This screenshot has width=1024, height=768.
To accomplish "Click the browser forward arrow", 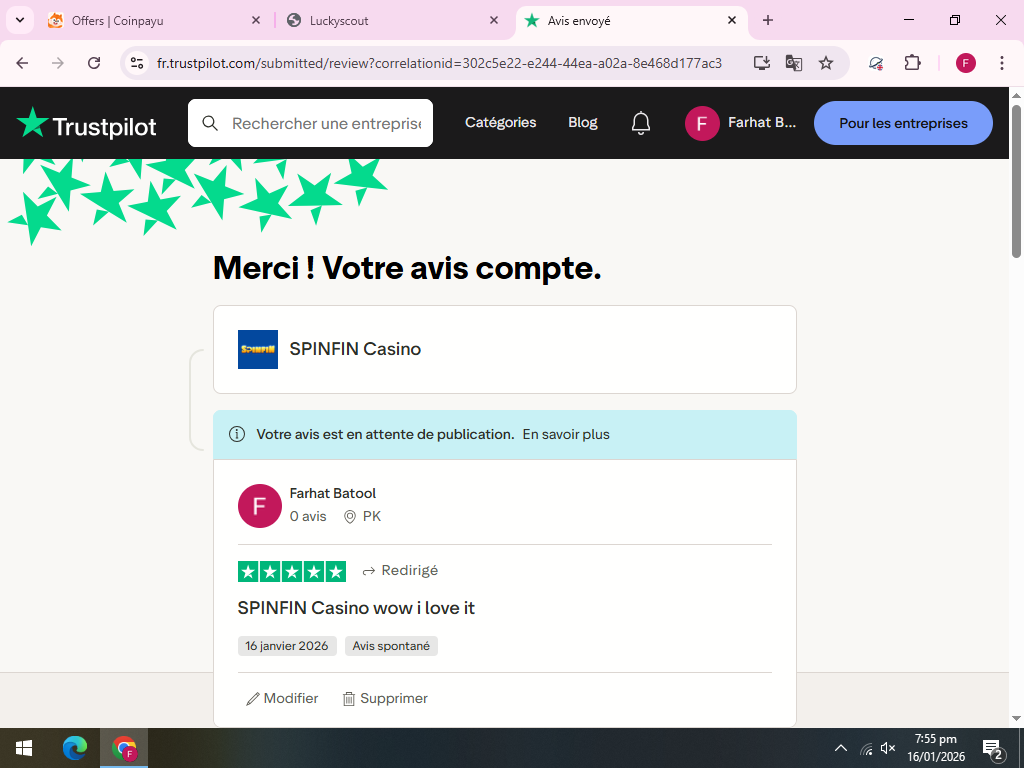I will [58, 63].
